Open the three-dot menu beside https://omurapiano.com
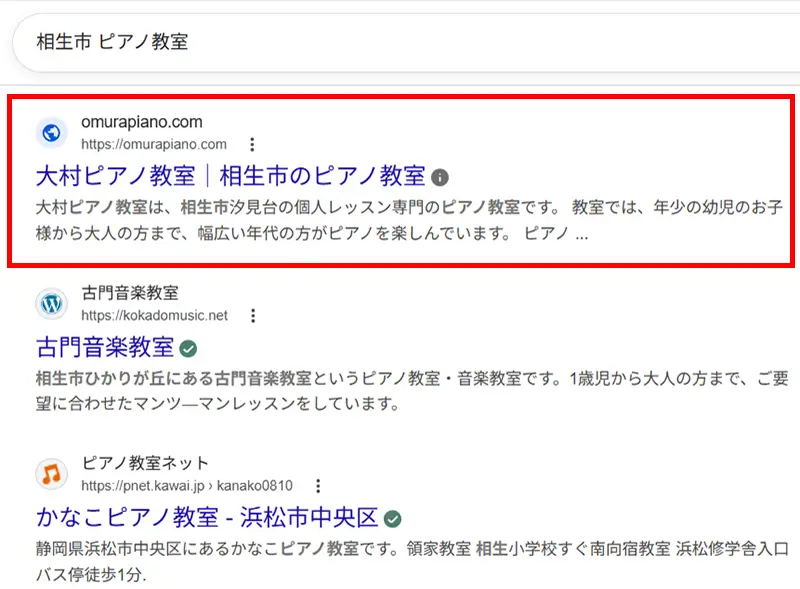This screenshot has height=589, width=800. 252,144
